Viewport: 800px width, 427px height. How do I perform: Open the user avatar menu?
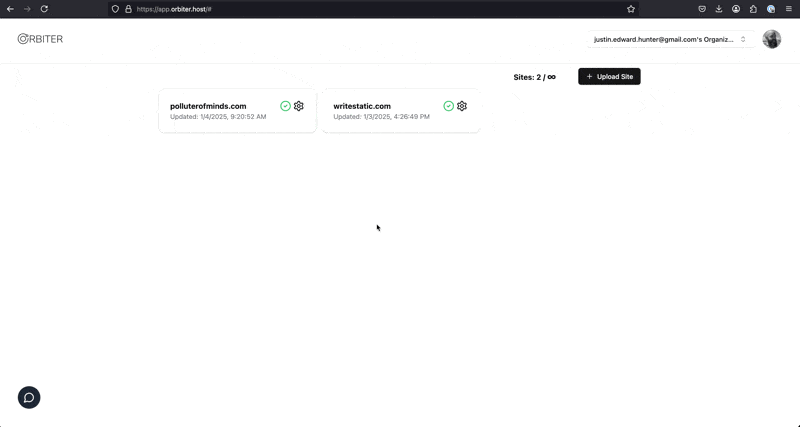pos(772,39)
